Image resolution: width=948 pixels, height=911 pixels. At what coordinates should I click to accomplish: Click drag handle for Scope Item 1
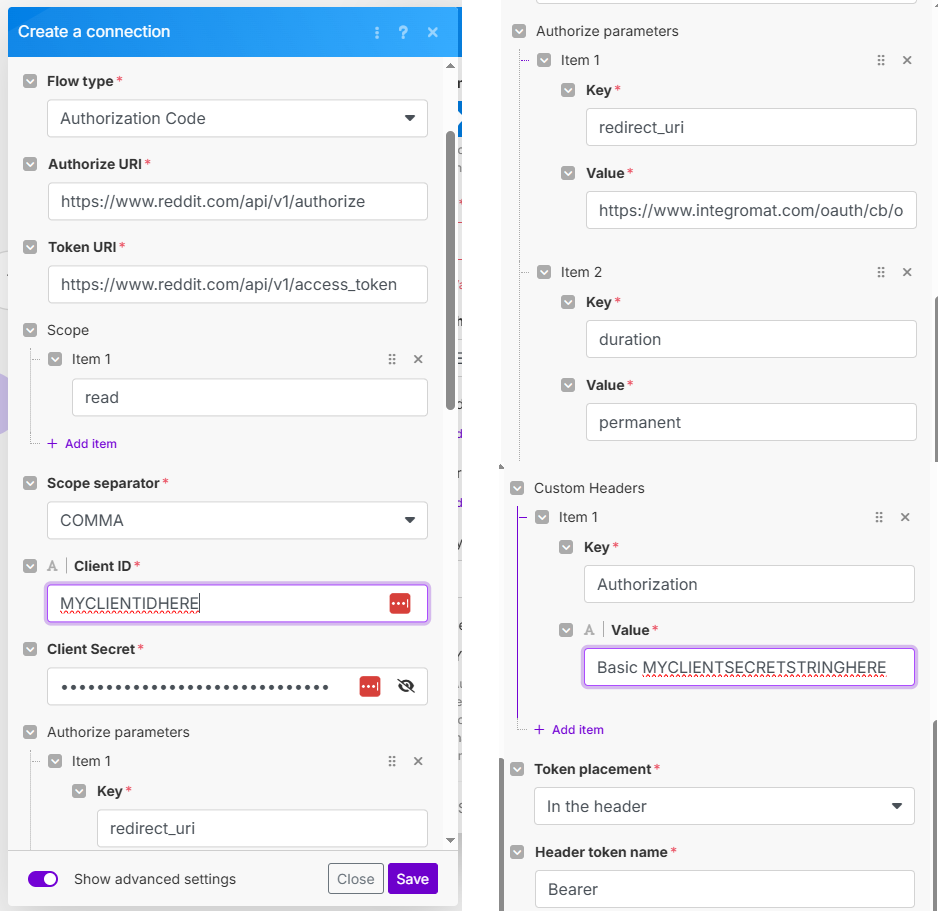392,359
